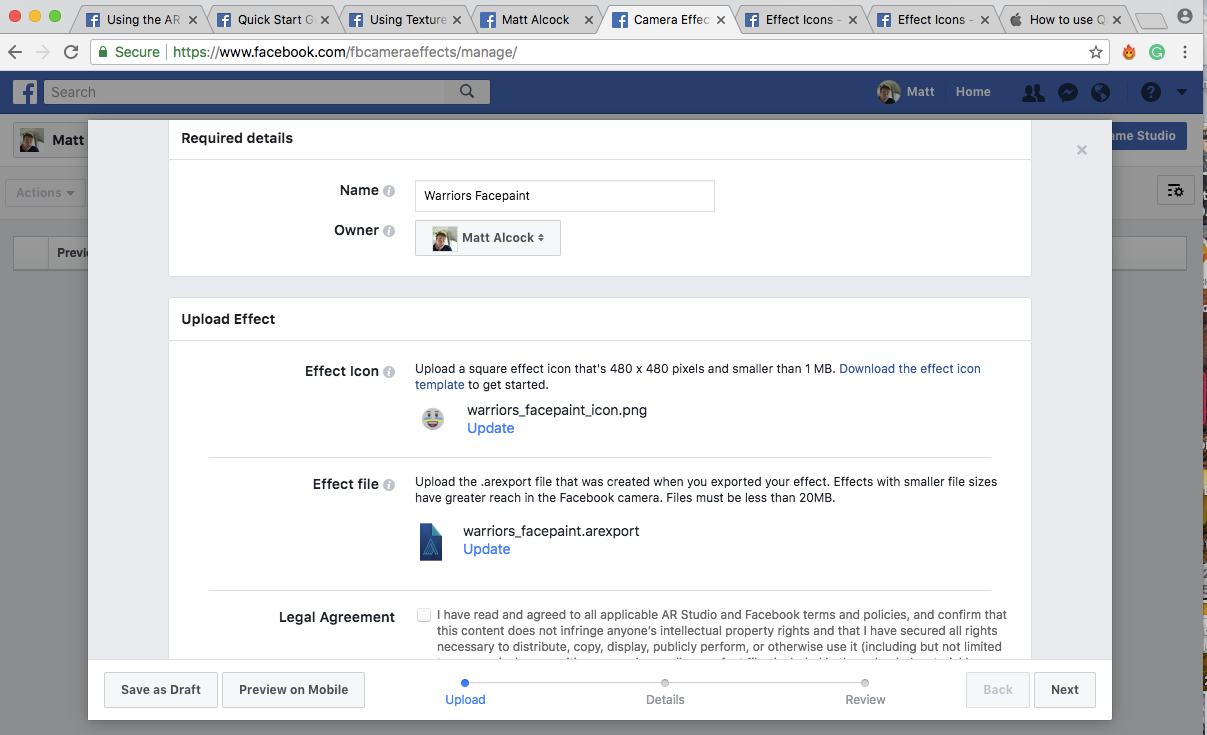Click Update under warriors_facepaint.arexport
The height and width of the screenshot is (735, 1207).
click(x=487, y=549)
